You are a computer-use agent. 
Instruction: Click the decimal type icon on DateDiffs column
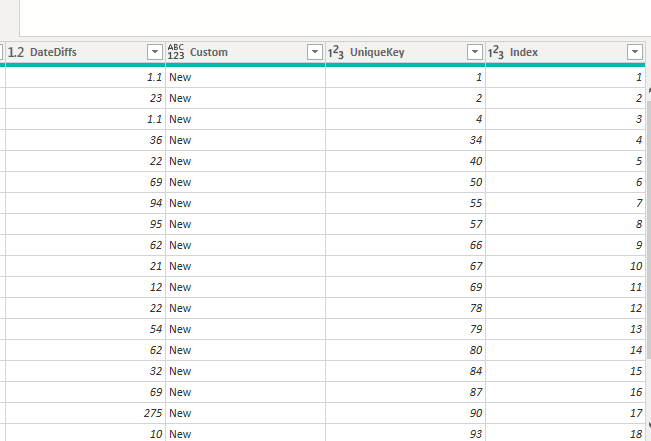click(15, 52)
